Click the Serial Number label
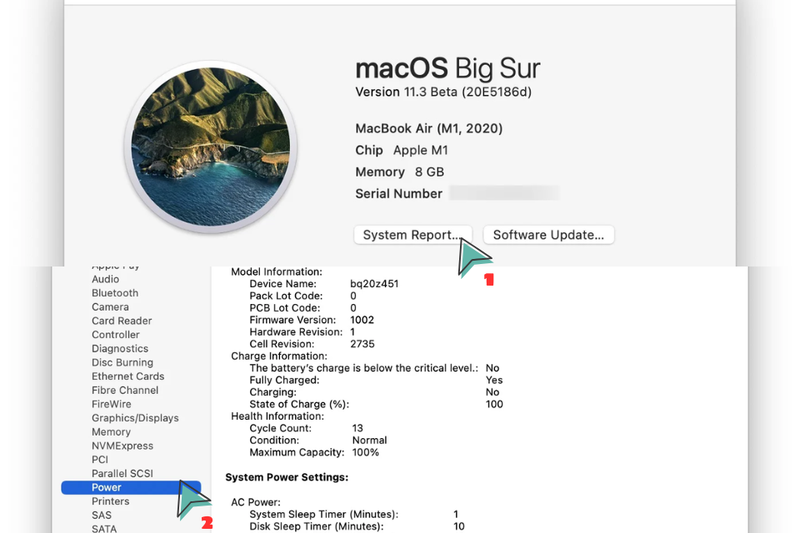The height and width of the screenshot is (533, 800). pyautogui.click(x=398, y=193)
